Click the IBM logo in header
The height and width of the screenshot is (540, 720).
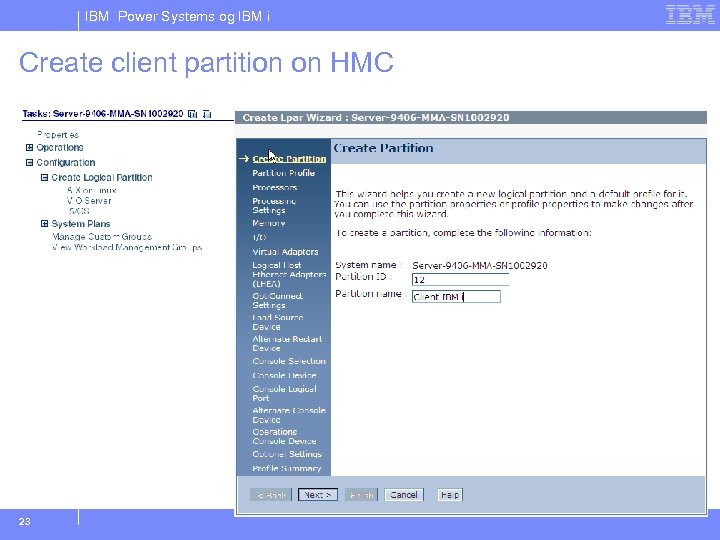(x=690, y=15)
